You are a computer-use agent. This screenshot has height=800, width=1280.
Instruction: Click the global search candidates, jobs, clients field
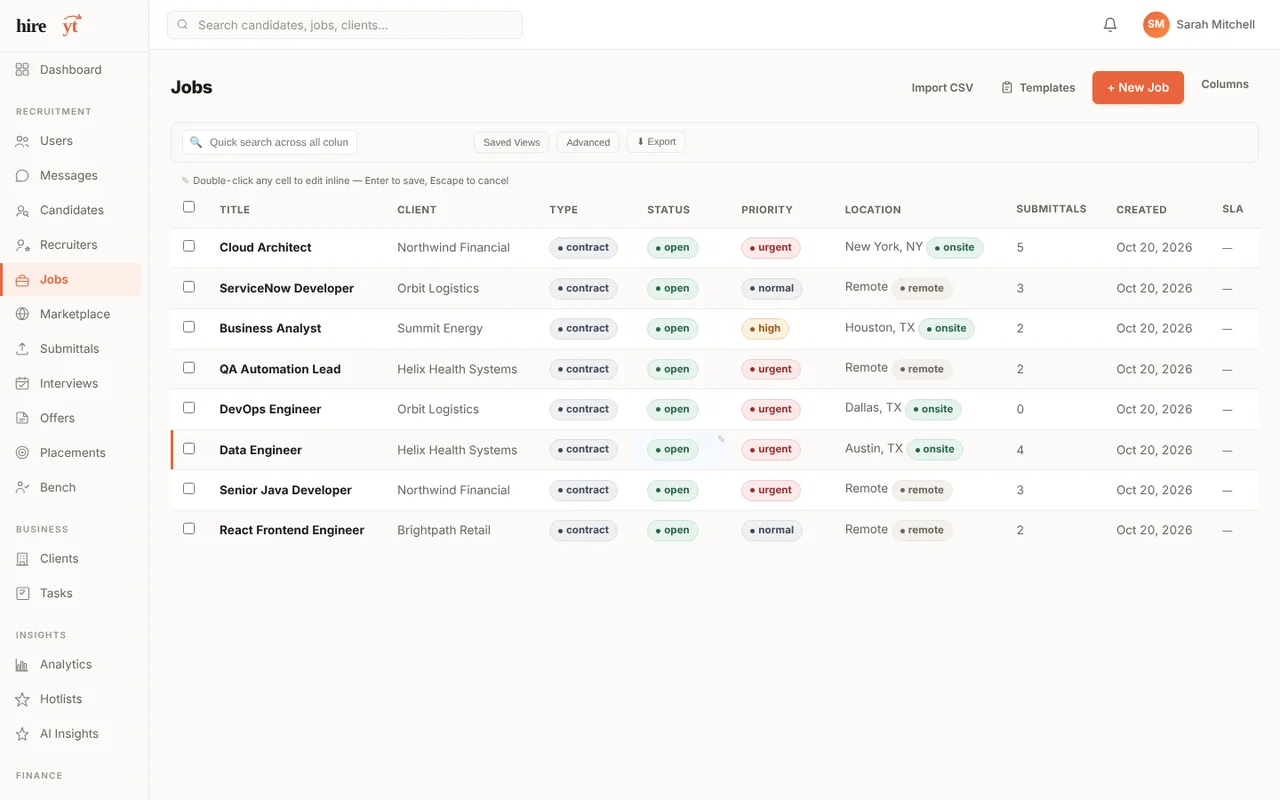(345, 25)
